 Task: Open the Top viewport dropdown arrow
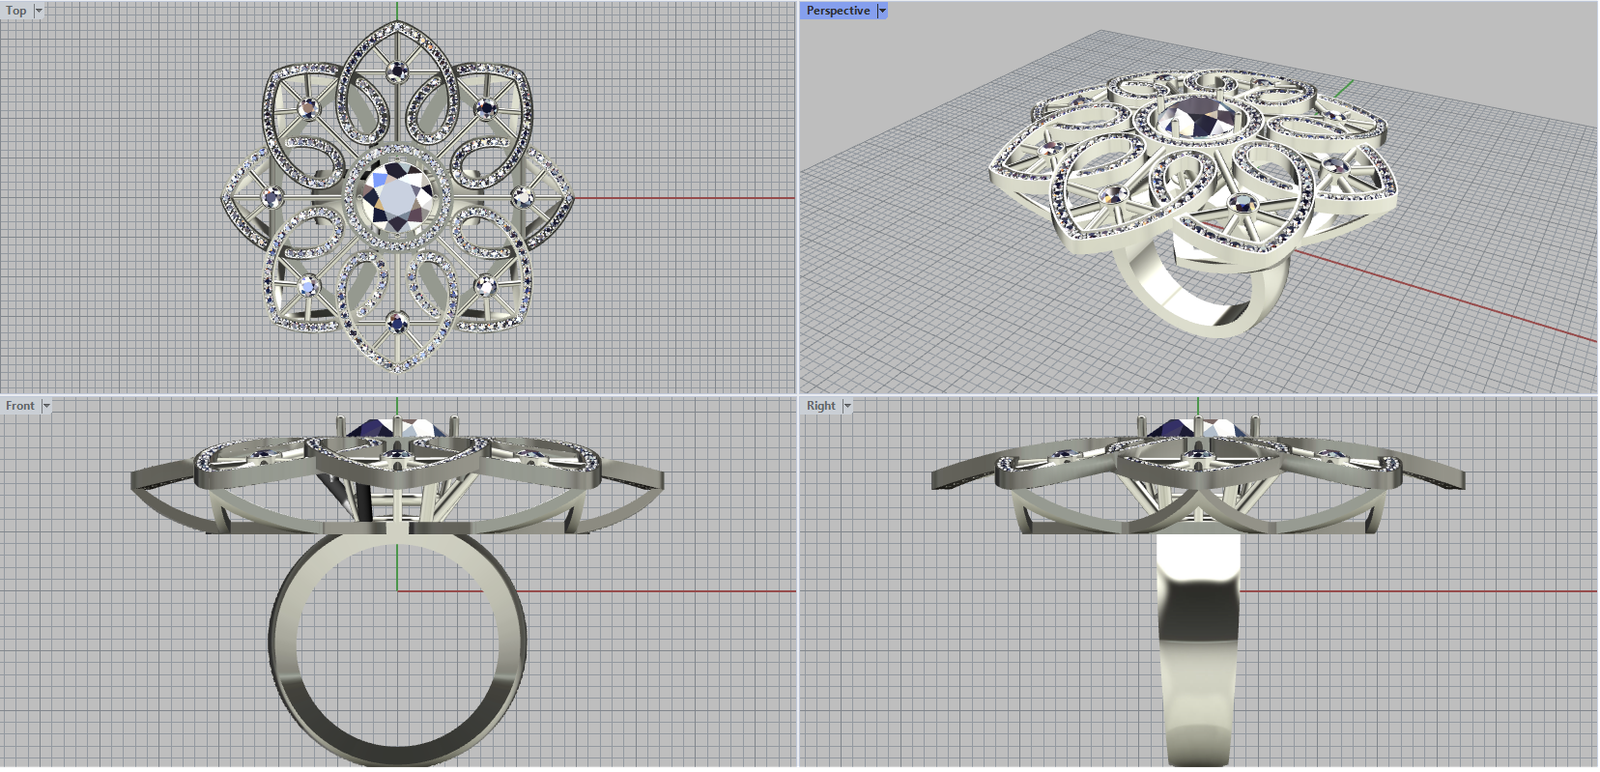(x=39, y=11)
